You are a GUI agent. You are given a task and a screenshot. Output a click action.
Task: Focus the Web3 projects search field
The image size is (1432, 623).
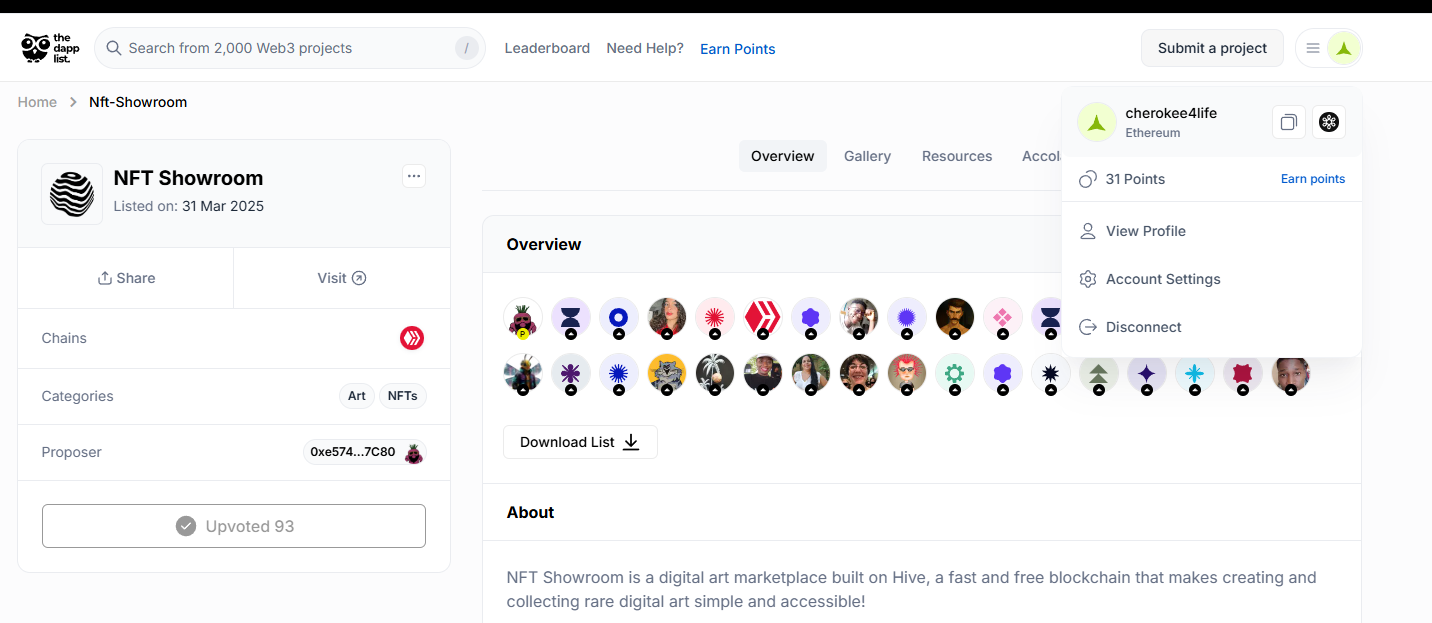290,48
